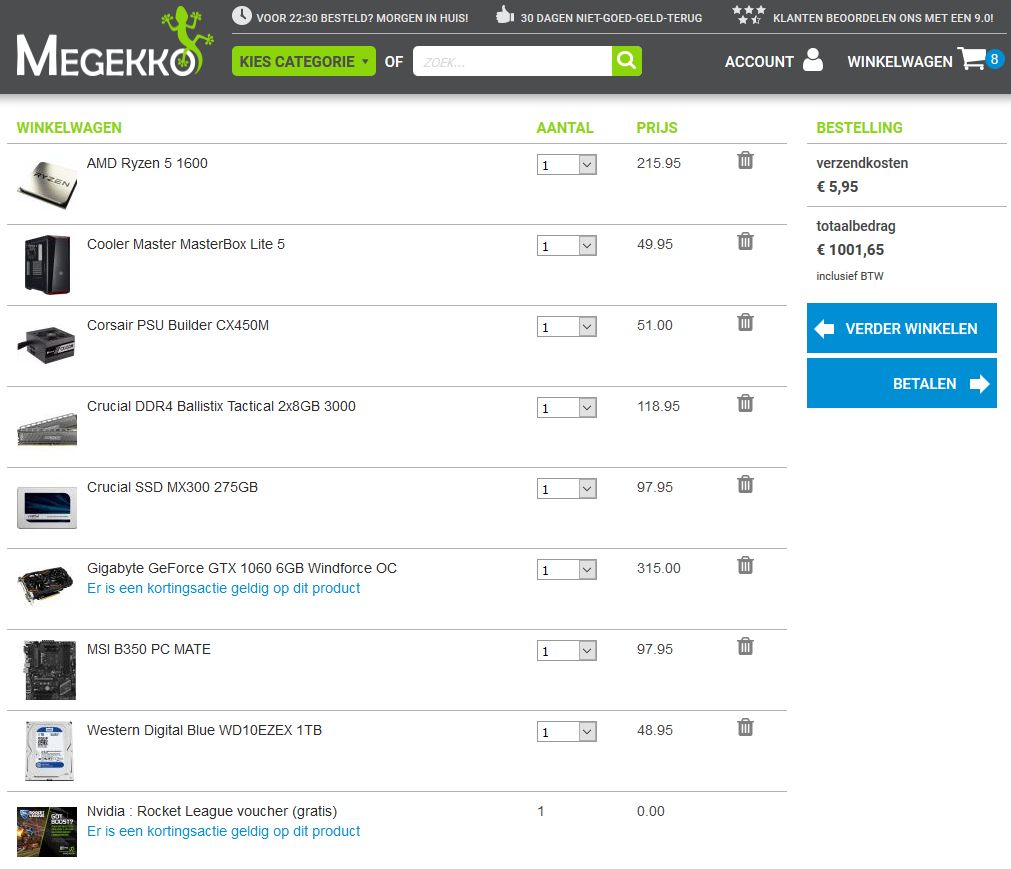The image size is (1011, 869).
Task: Open quantity dropdown for Cooler Master MasterBox
Action: click(x=567, y=246)
